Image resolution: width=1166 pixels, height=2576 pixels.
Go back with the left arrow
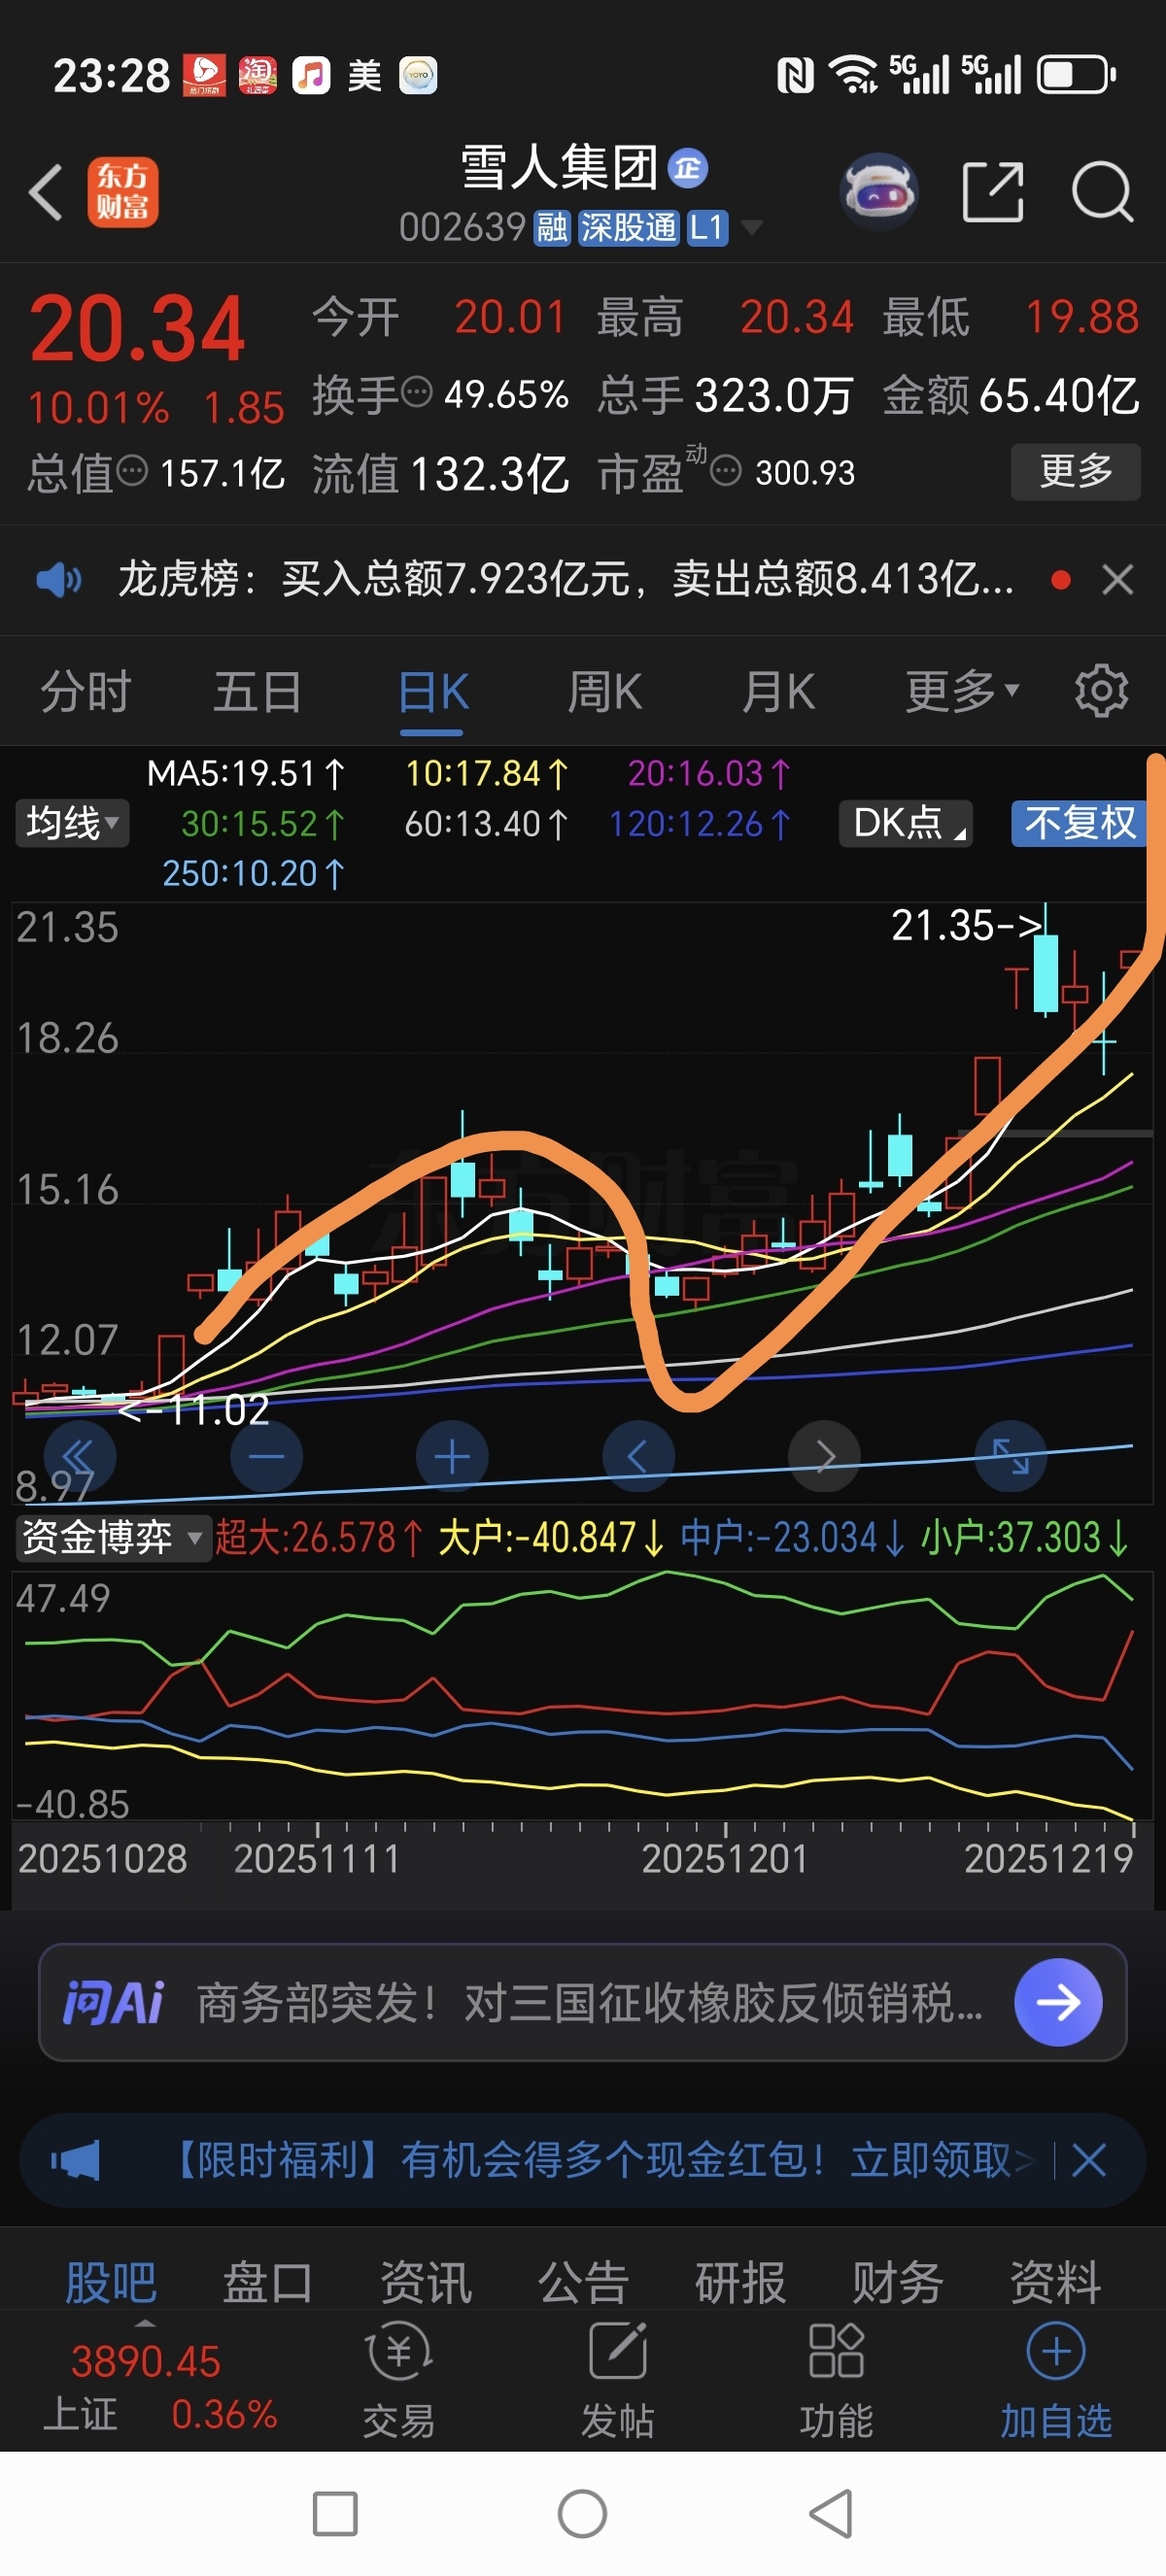point(46,192)
